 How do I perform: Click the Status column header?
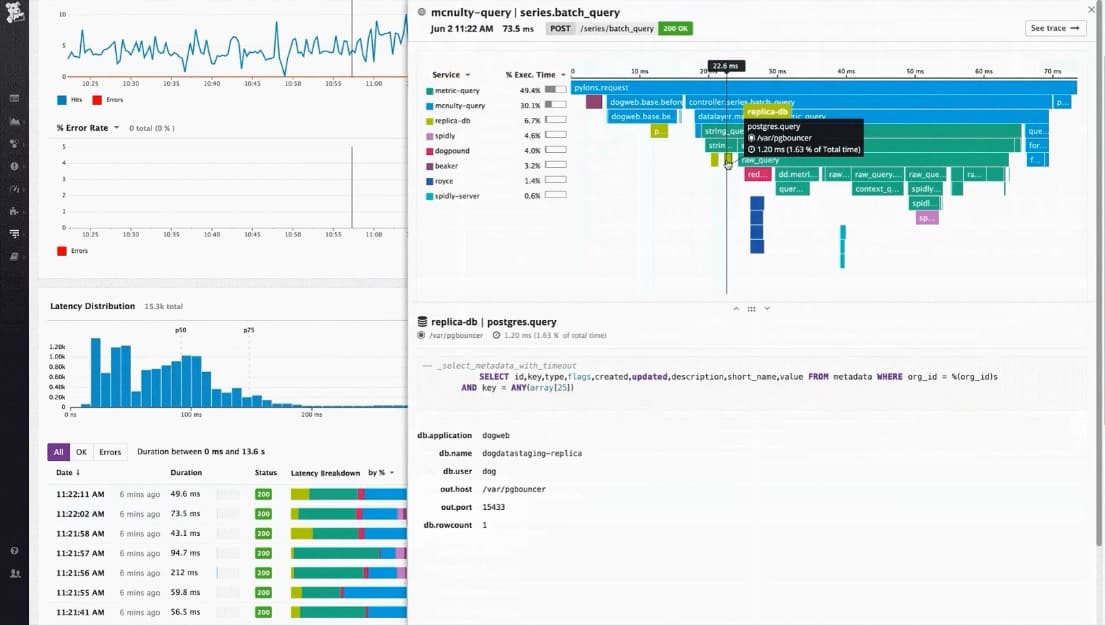pos(266,473)
